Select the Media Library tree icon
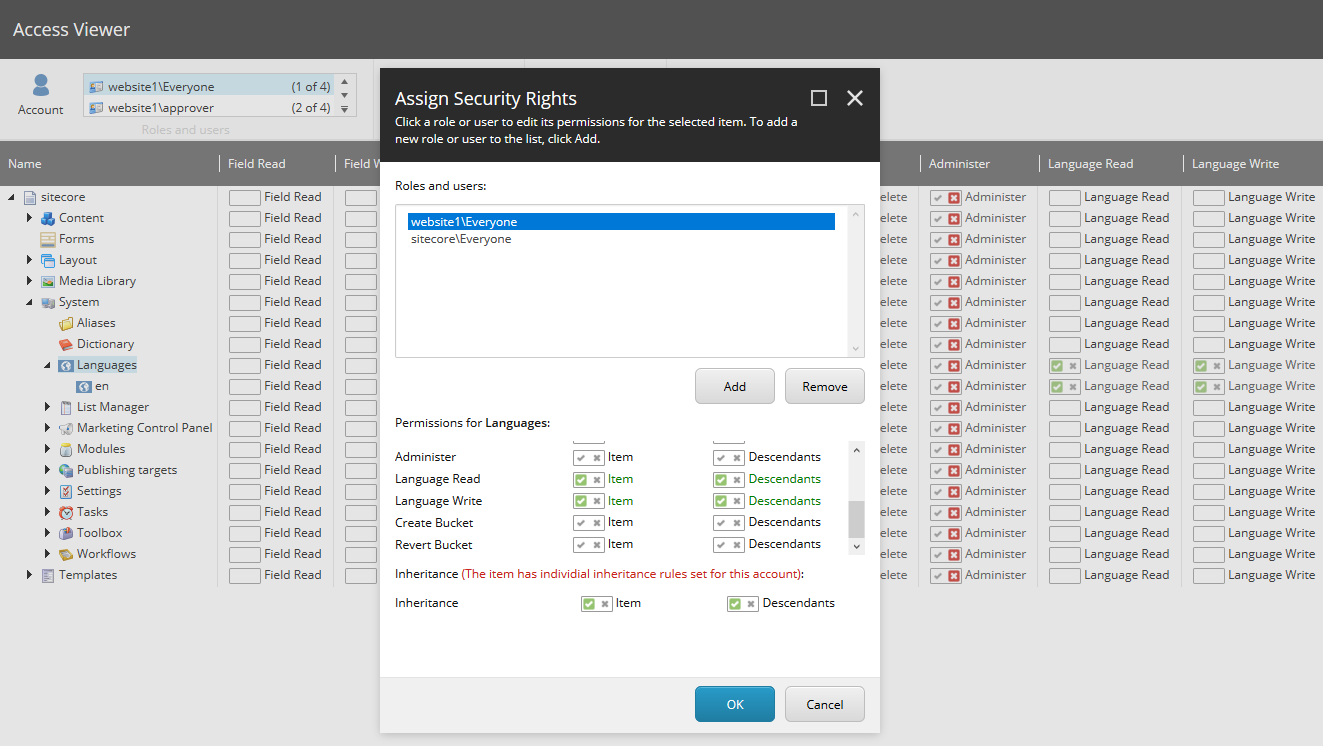 (47, 281)
